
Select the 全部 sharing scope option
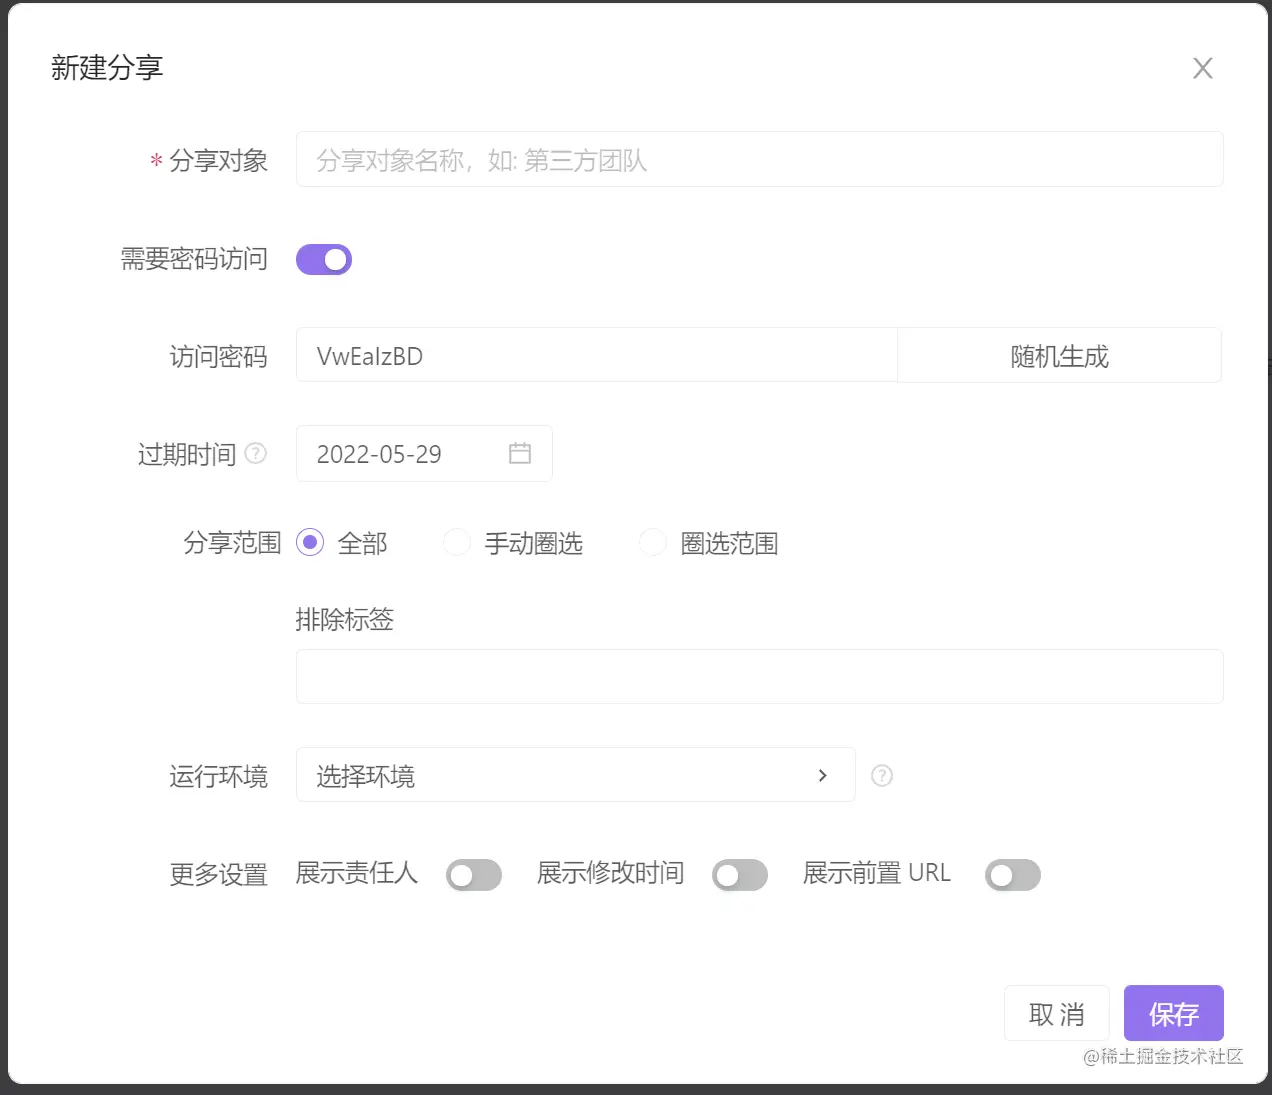[x=310, y=542]
